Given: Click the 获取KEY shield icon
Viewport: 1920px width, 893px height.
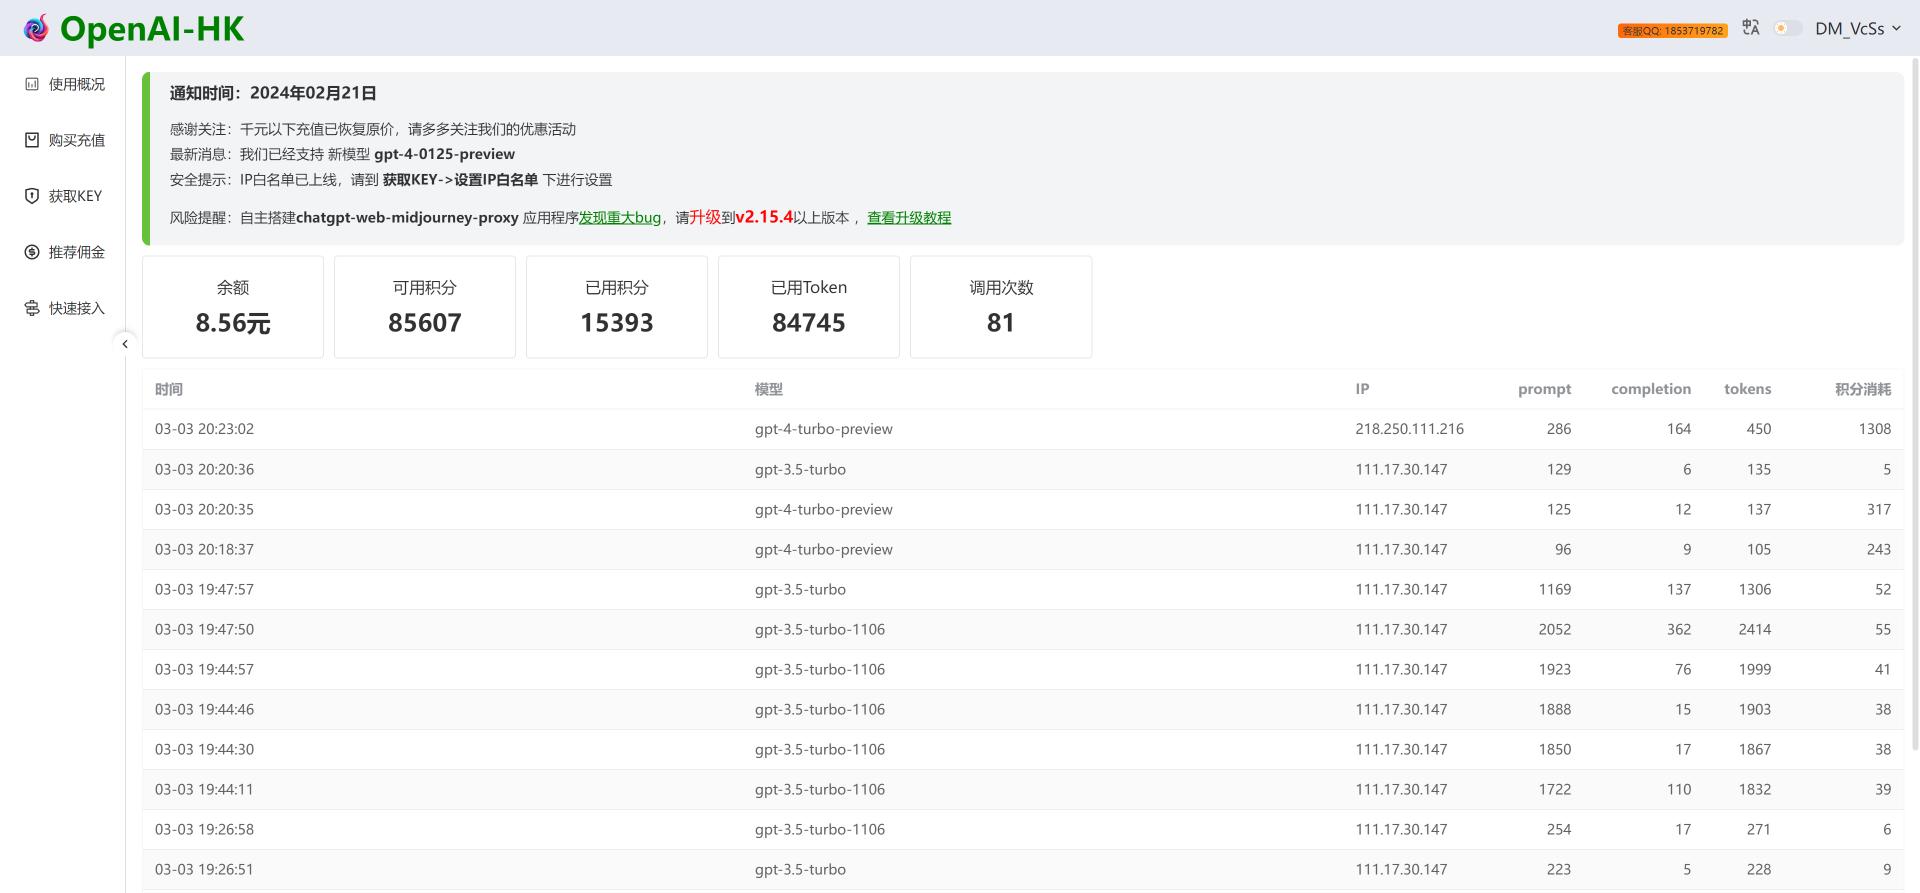Looking at the screenshot, I should 32,196.
